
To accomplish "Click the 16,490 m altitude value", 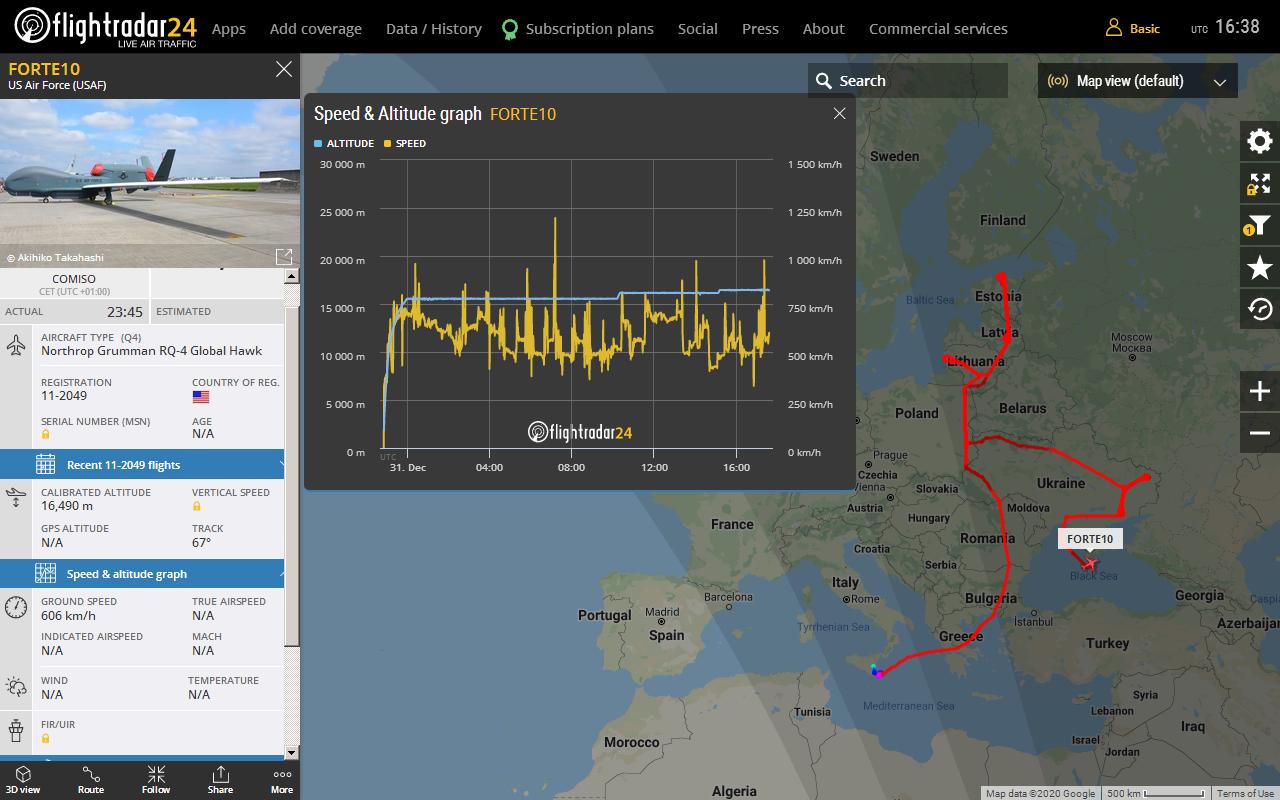I will click(67, 506).
